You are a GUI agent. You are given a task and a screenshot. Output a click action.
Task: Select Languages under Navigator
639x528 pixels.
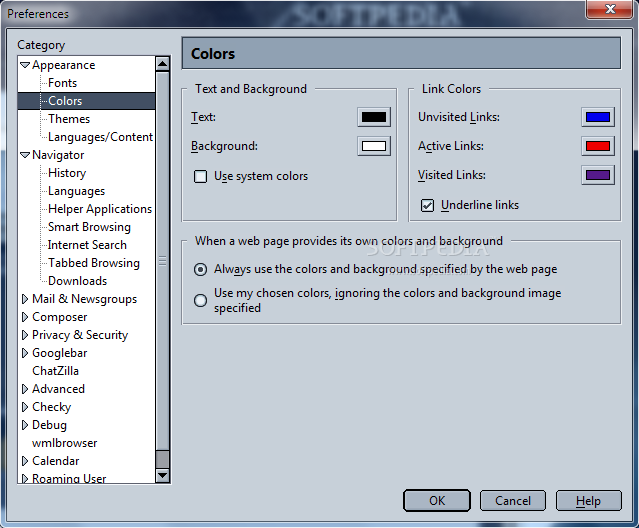76,191
